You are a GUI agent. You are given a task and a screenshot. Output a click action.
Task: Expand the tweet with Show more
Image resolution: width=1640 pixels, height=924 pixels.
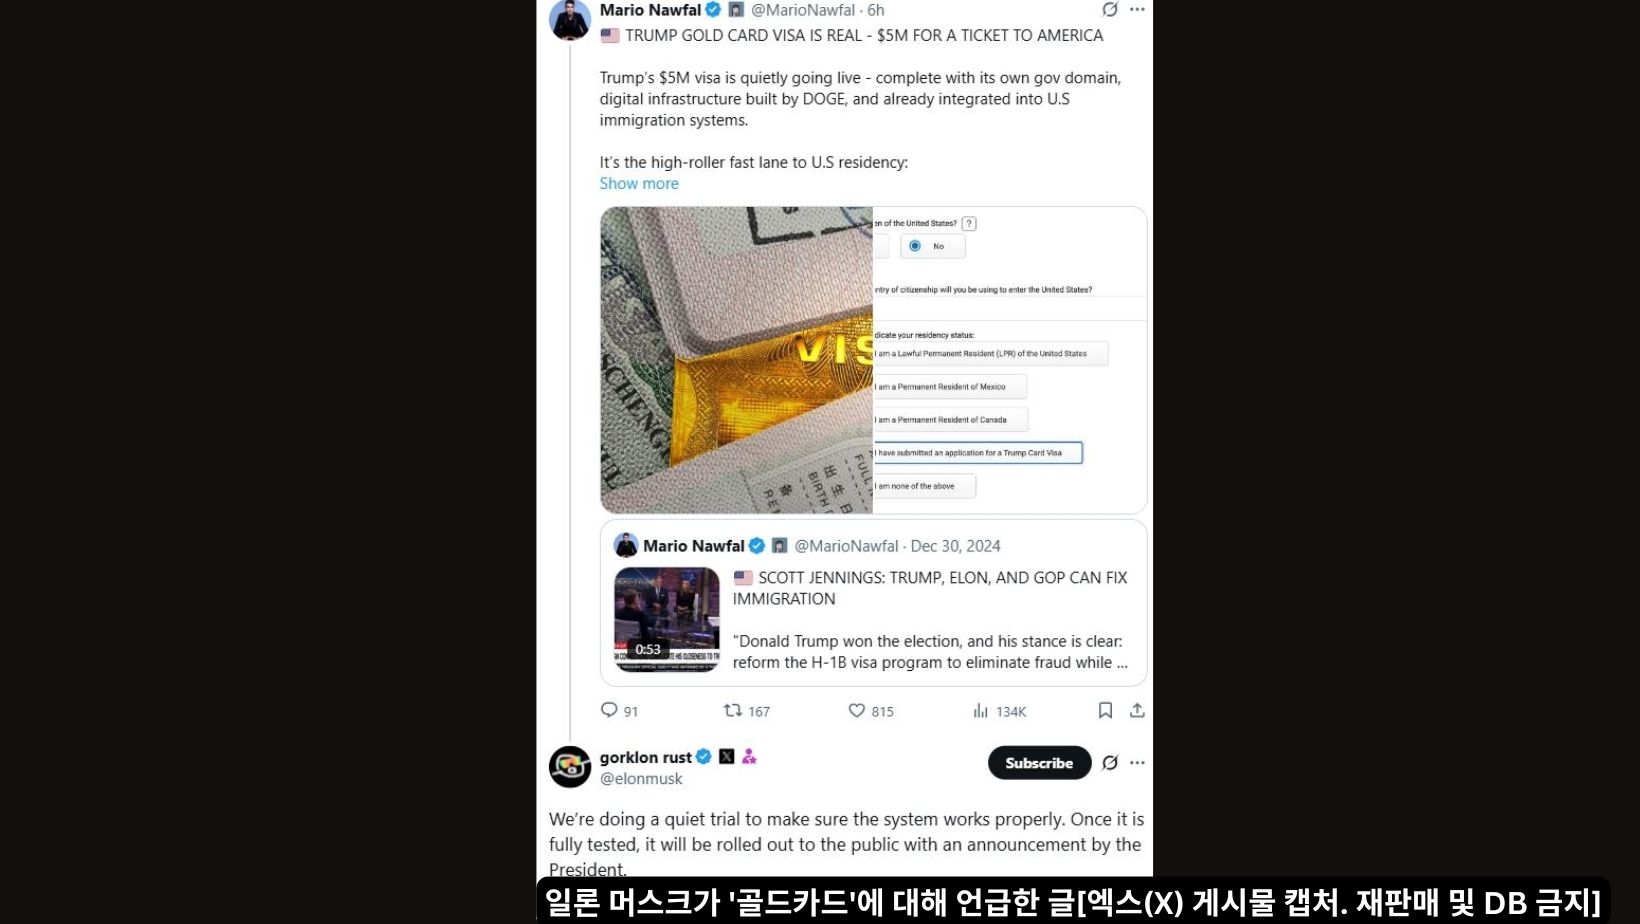coord(639,183)
